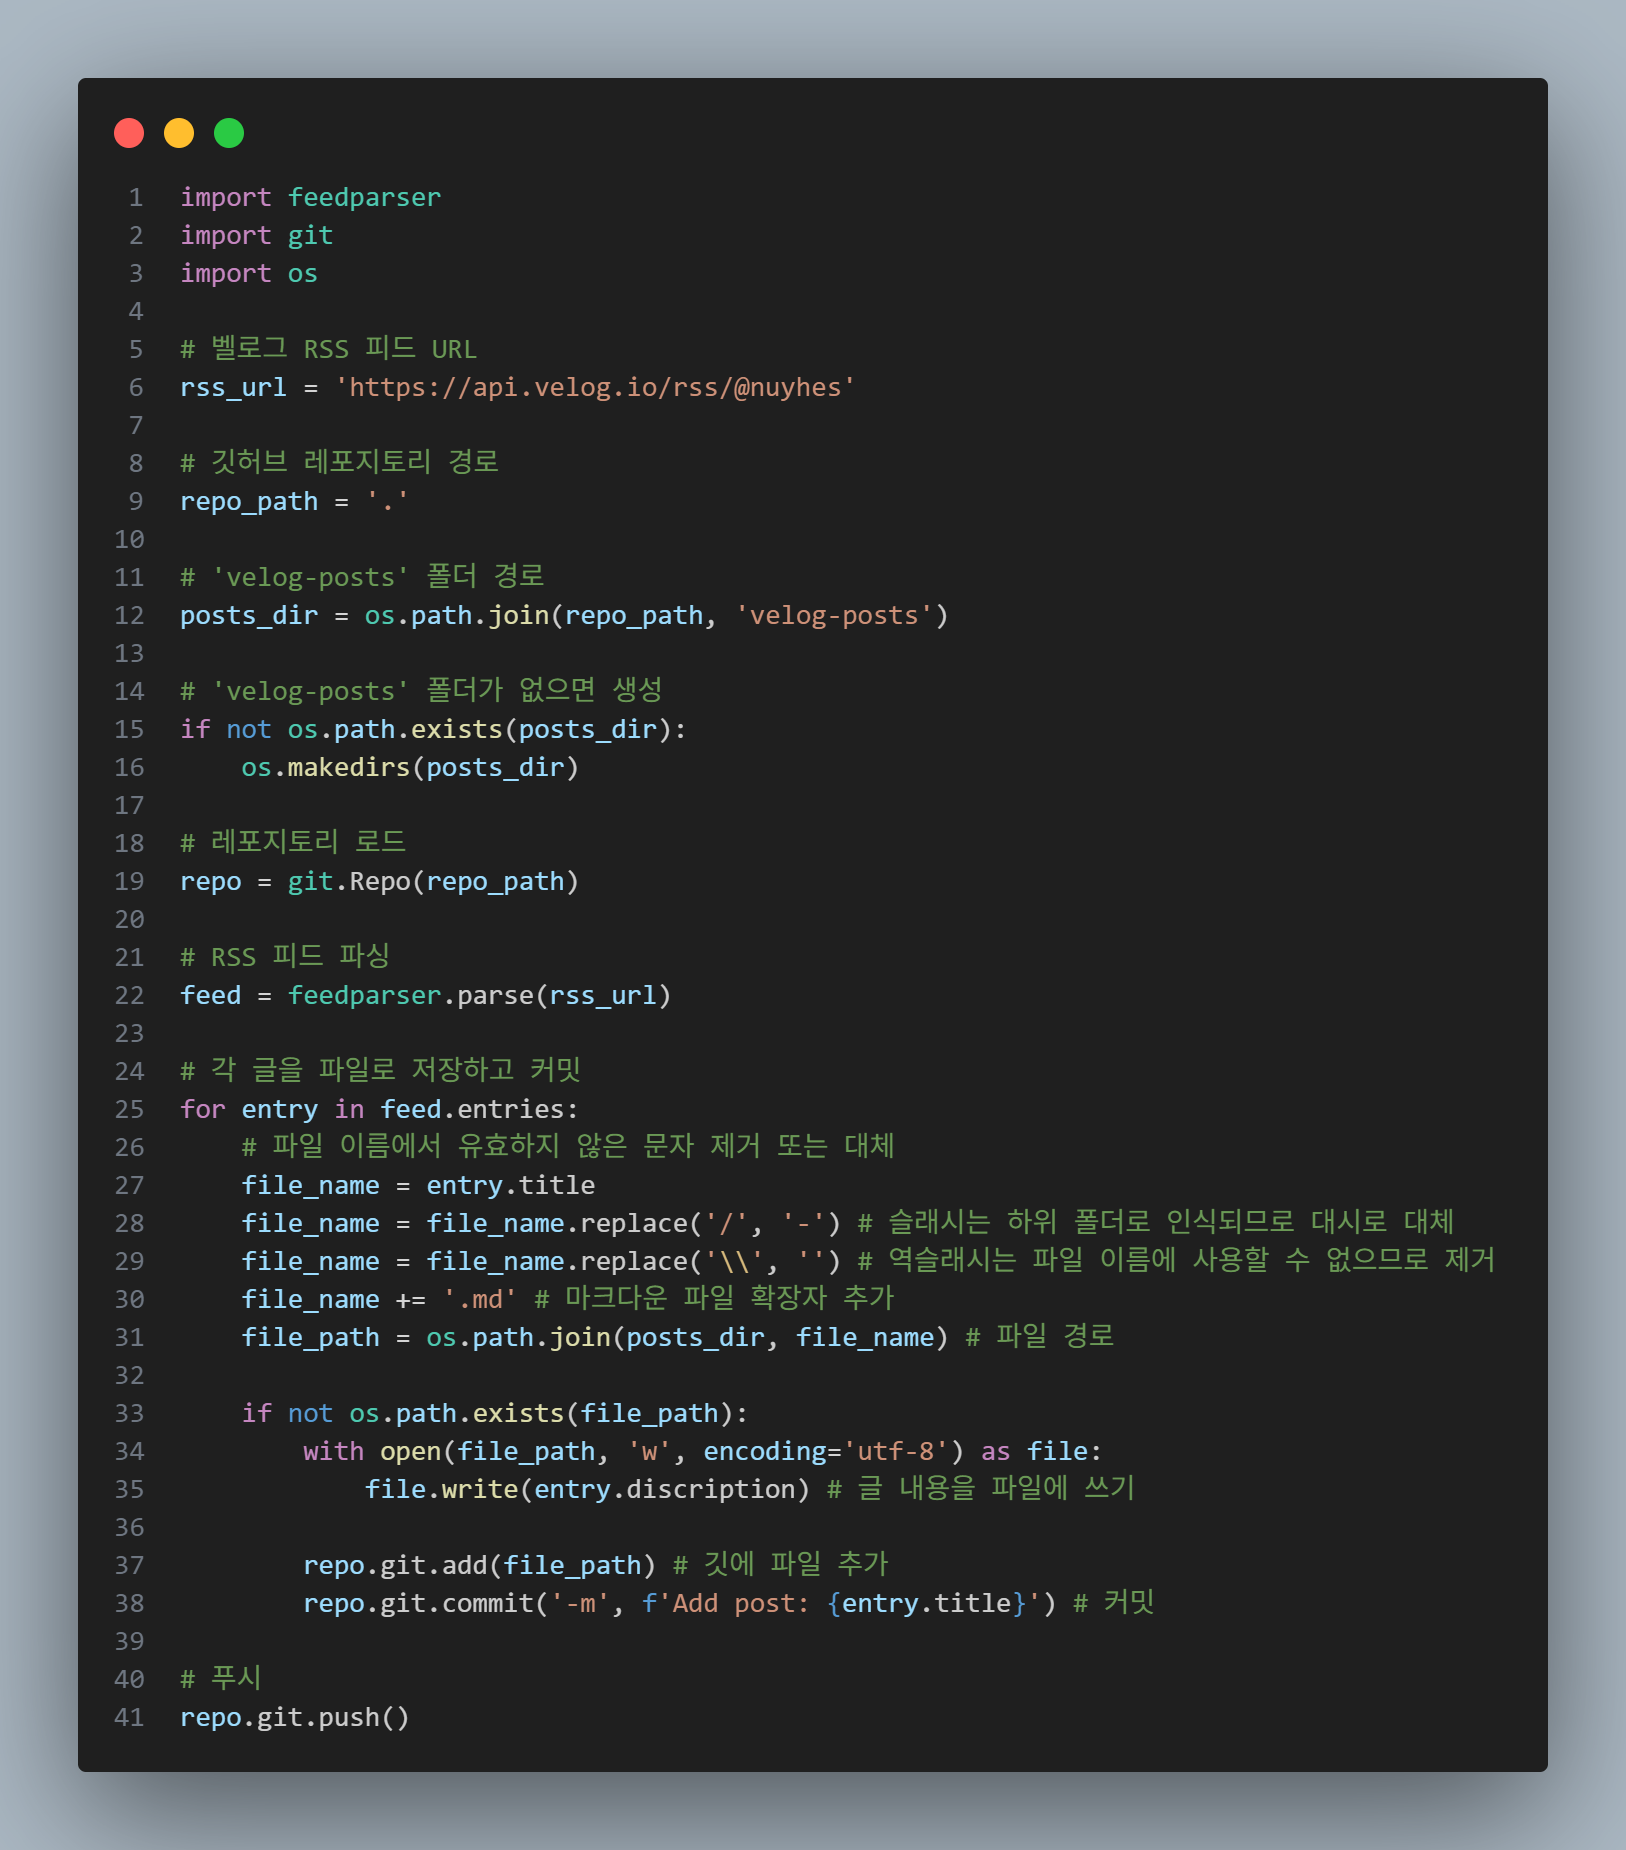Click the '# 벨로그 RSS 피드 URL' comment
Viewport: 1626px width, 1850px height.
point(328,349)
